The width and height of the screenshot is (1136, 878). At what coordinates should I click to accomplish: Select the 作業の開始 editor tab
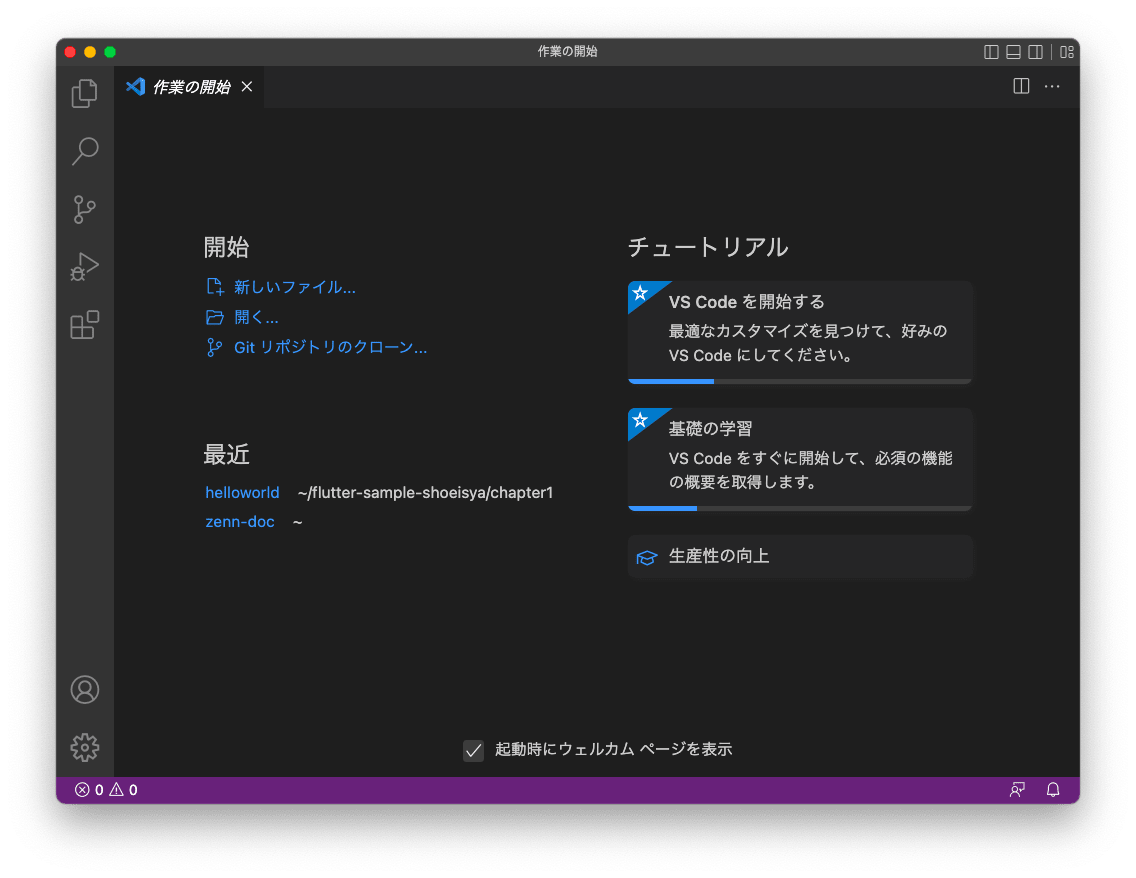point(189,87)
